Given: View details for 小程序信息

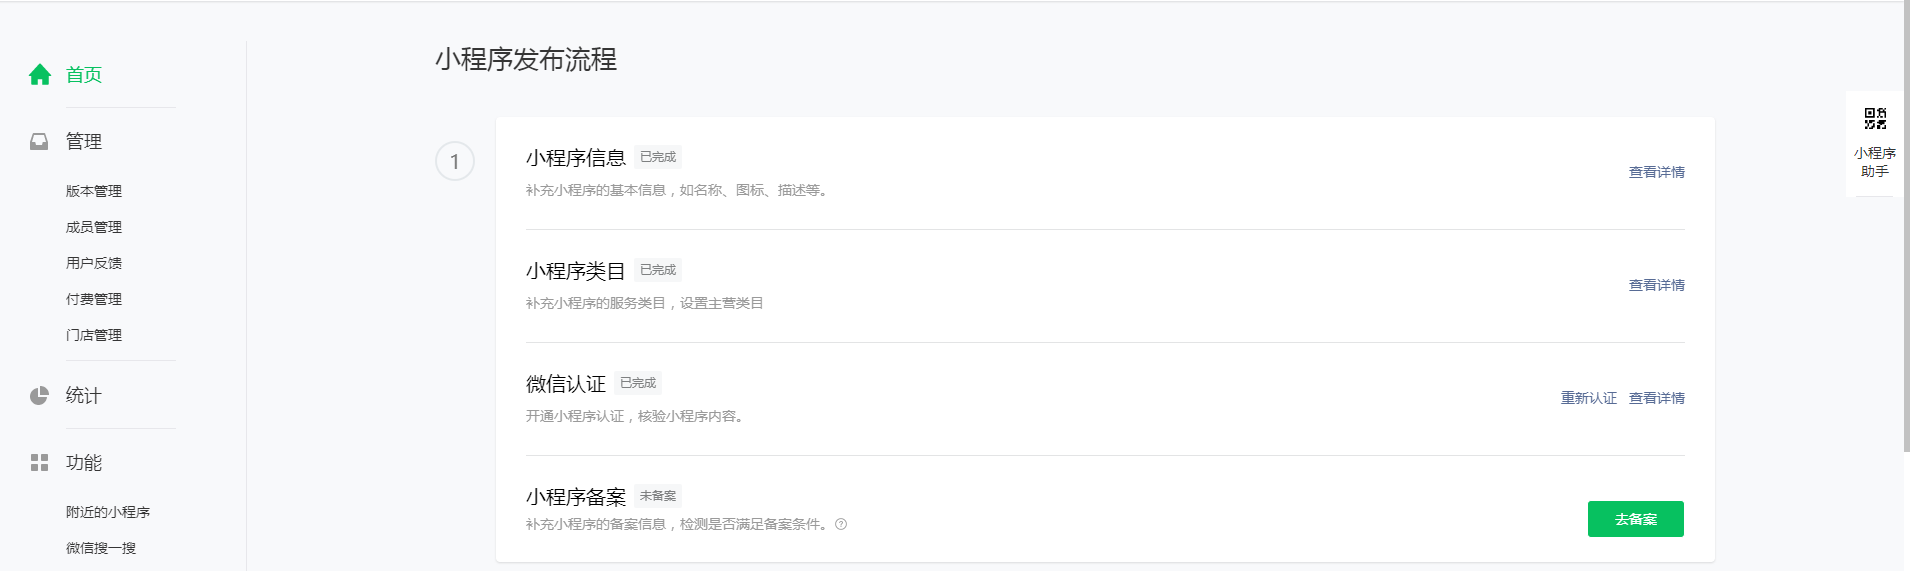Looking at the screenshot, I should [1657, 172].
